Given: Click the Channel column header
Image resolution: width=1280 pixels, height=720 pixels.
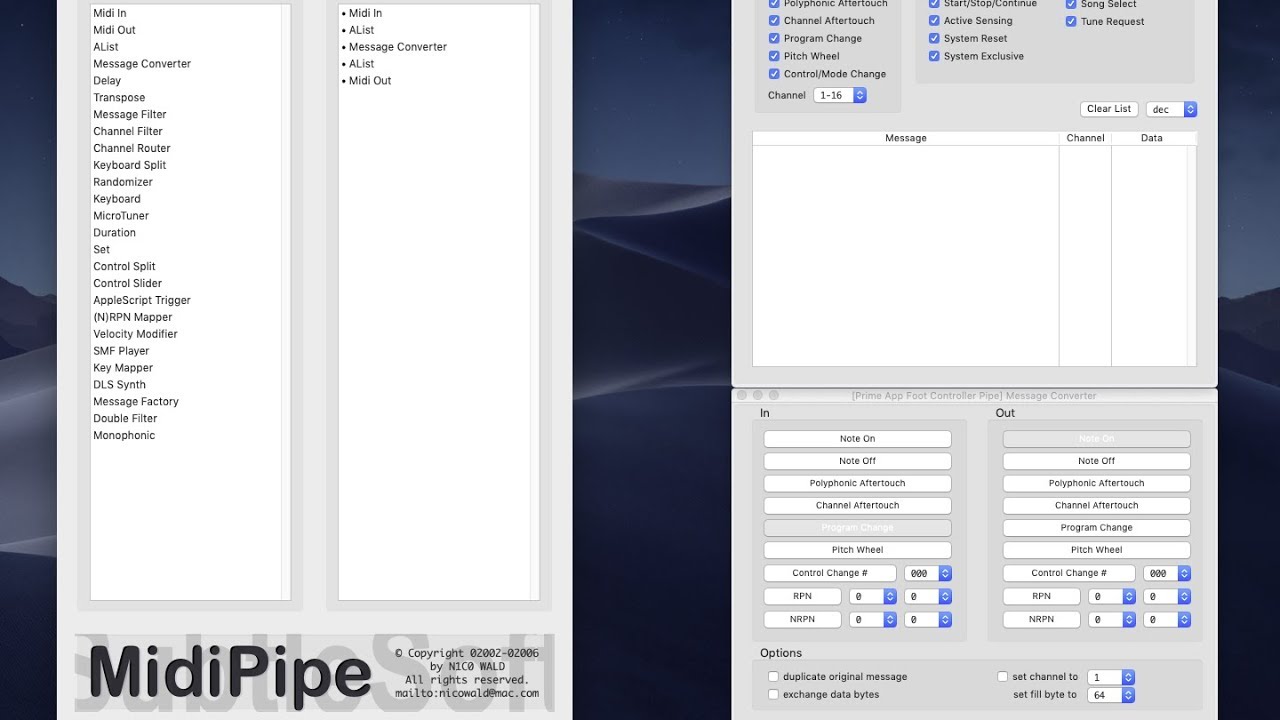Looking at the screenshot, I should (1085, 138).
